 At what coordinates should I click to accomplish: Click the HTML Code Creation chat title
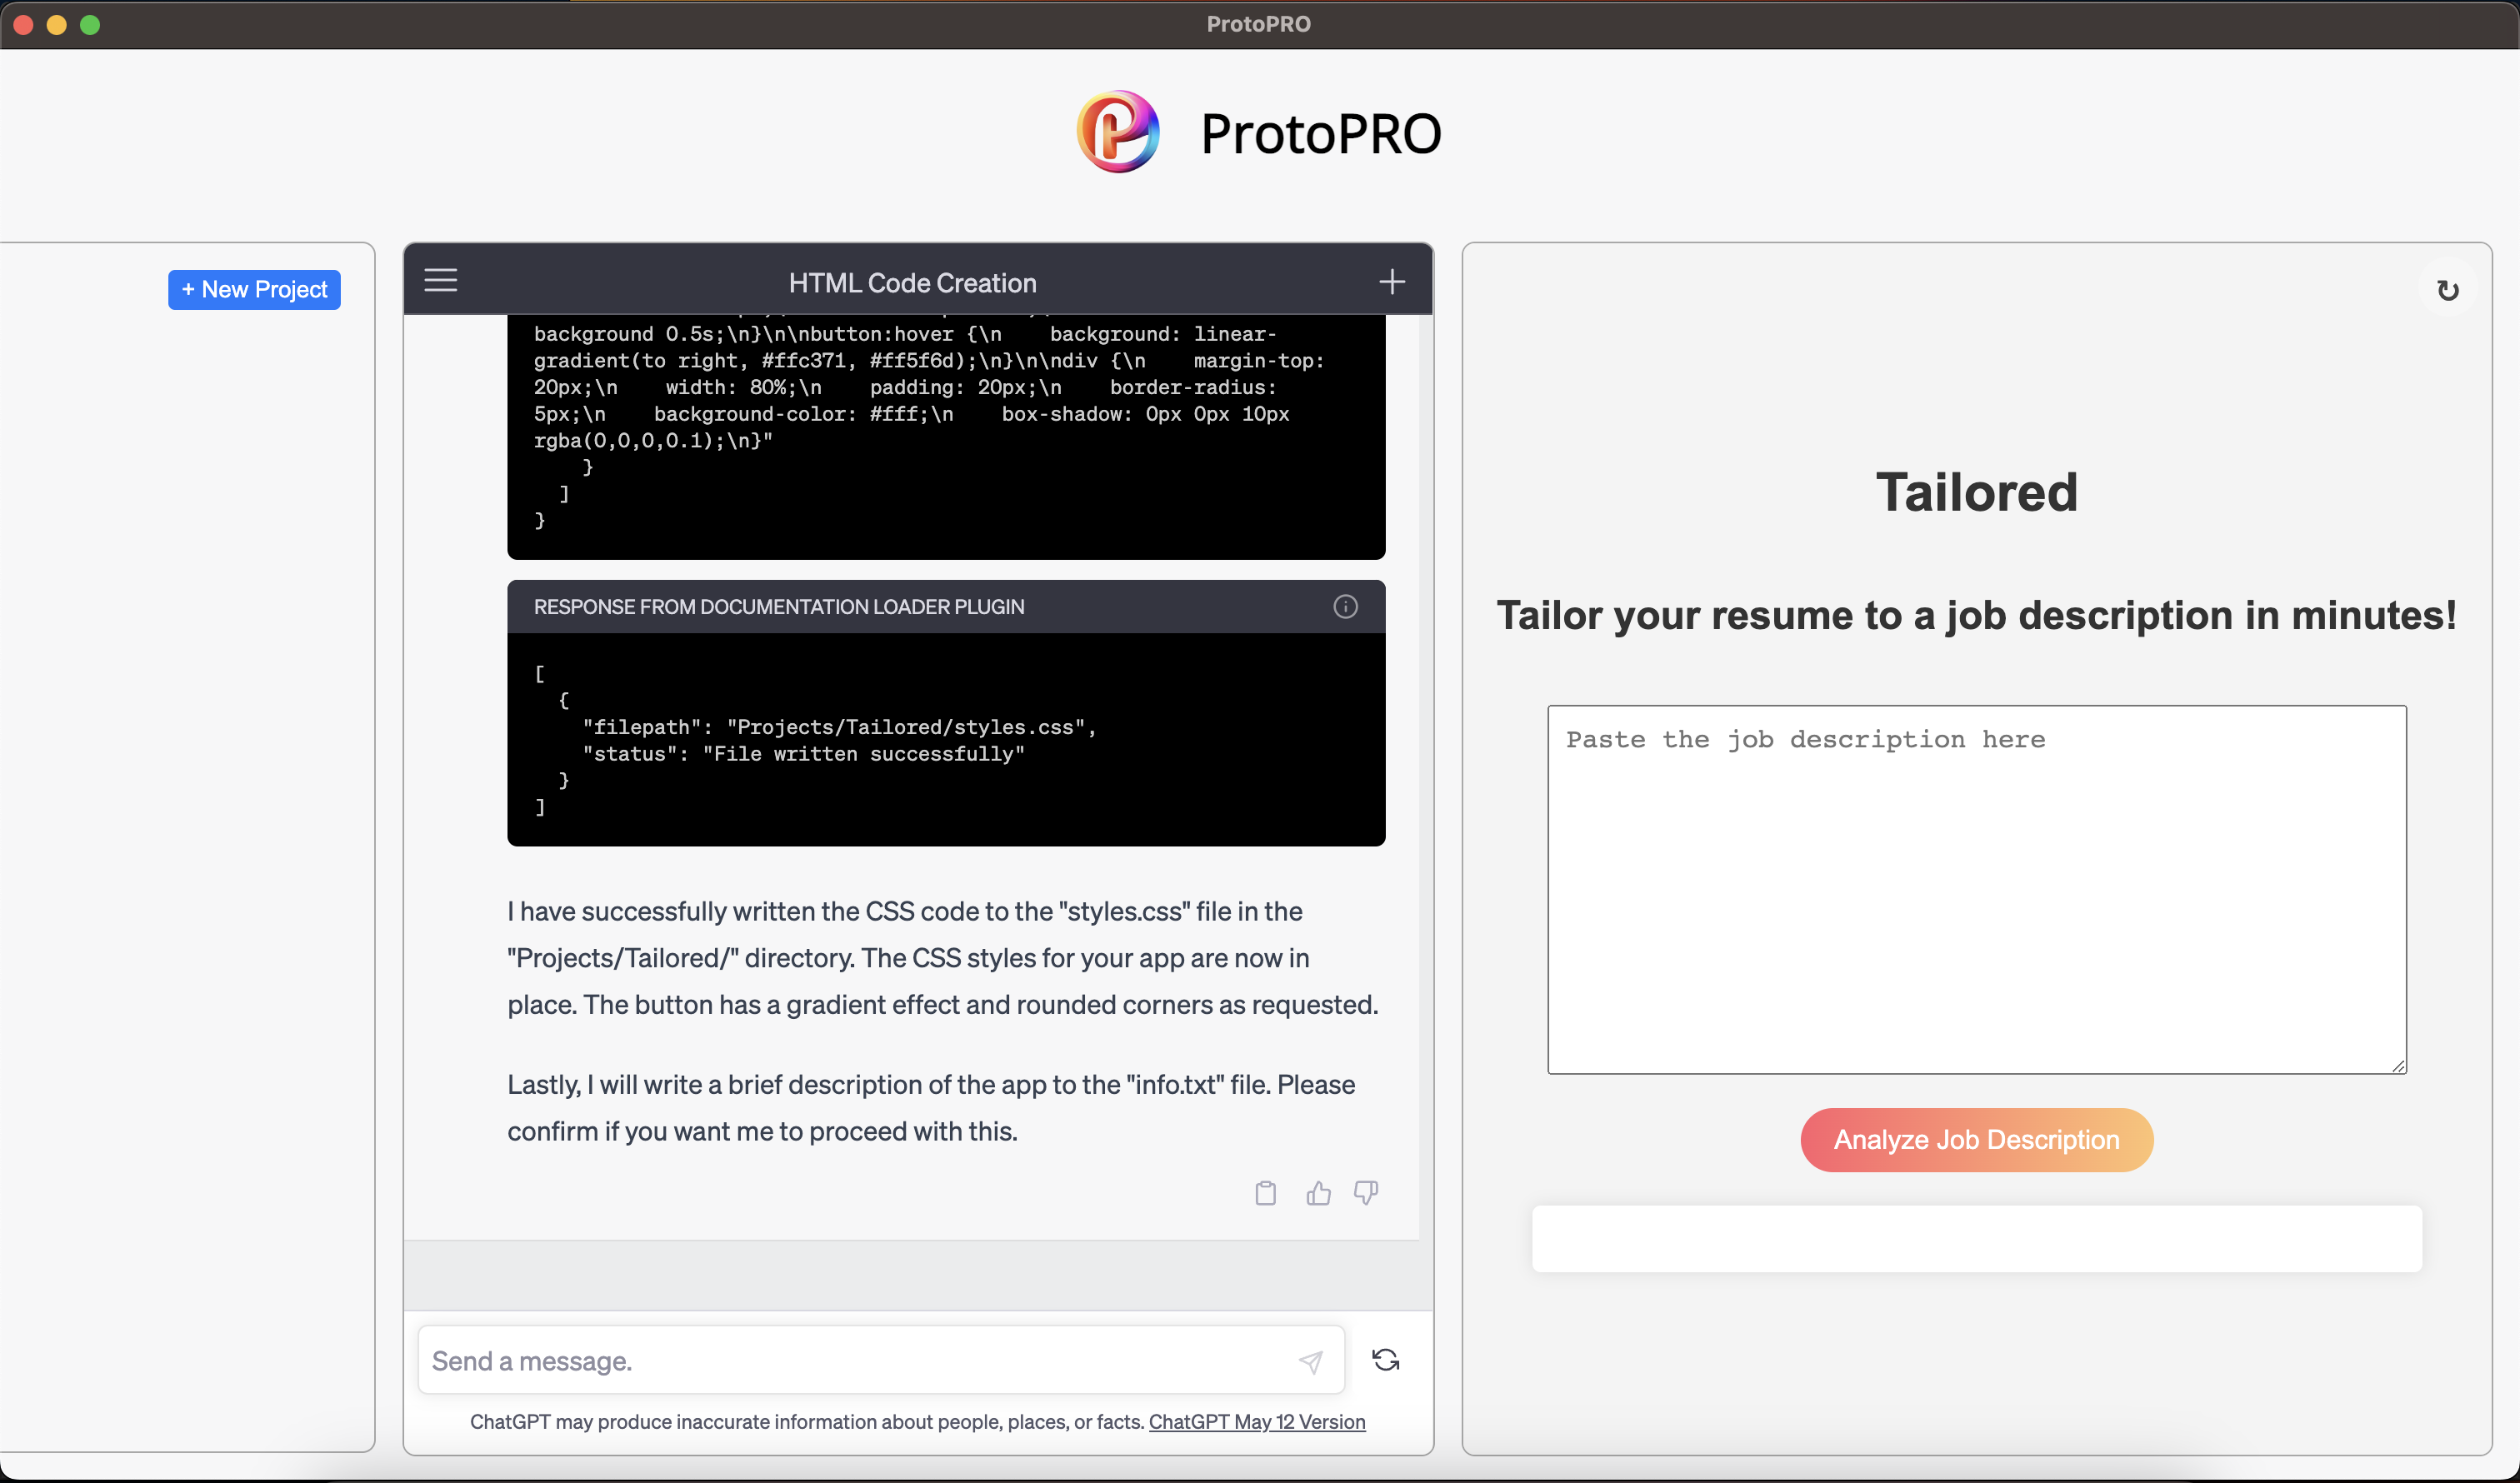pos(912,283)
